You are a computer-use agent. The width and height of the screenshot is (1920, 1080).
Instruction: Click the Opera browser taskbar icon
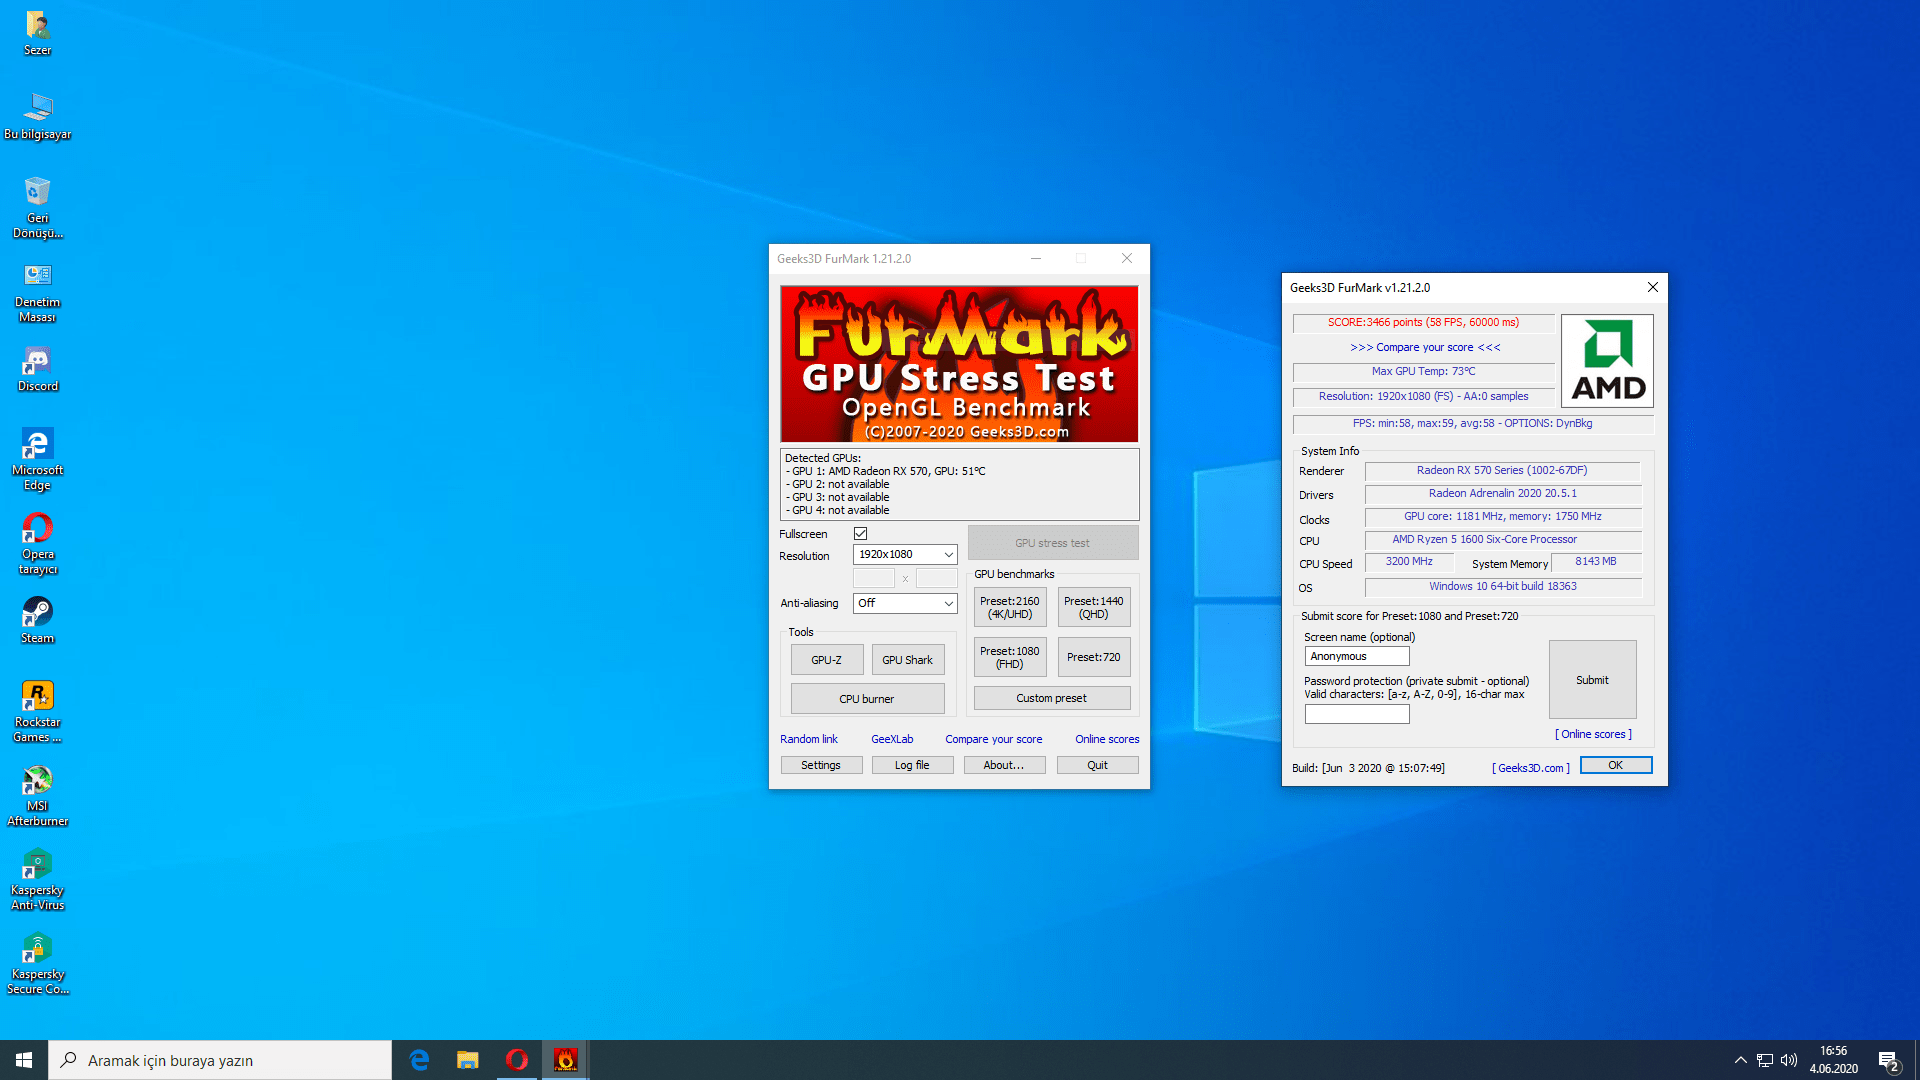[516, 1060]
